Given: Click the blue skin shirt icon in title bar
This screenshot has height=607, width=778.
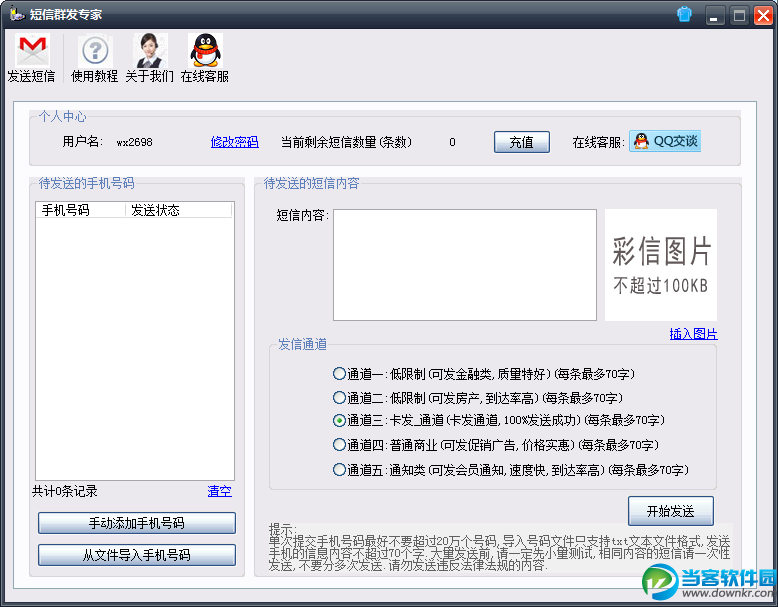Looking at the screenshot, I should click(684, 14).
